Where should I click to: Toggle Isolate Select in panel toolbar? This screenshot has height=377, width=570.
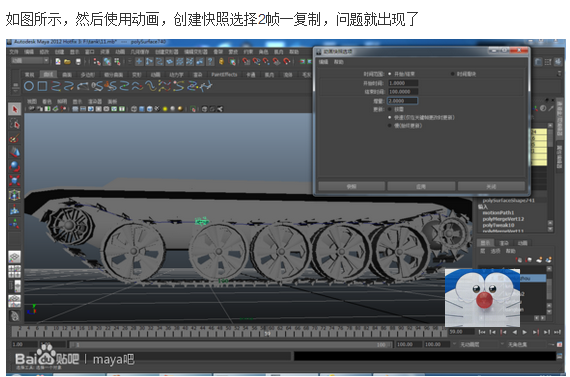[x=193, y=109]
